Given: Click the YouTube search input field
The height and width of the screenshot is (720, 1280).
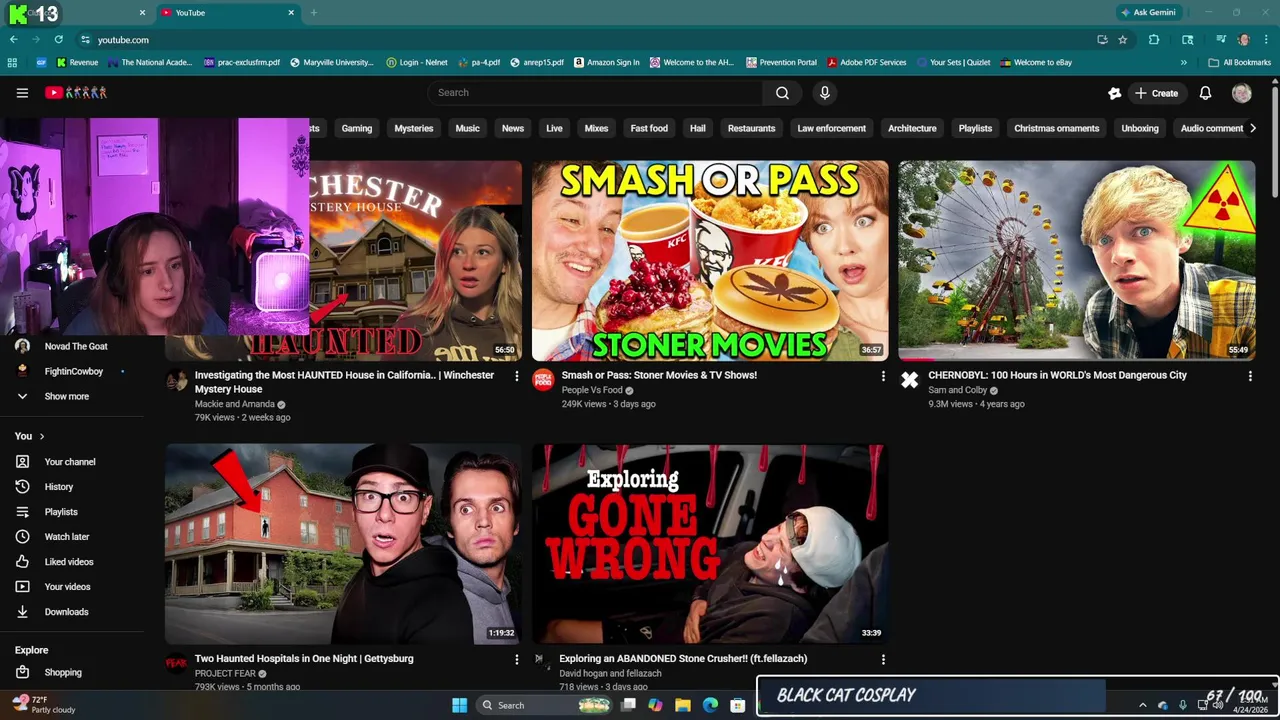Looking at the screenshot, I should click(595, 93).
